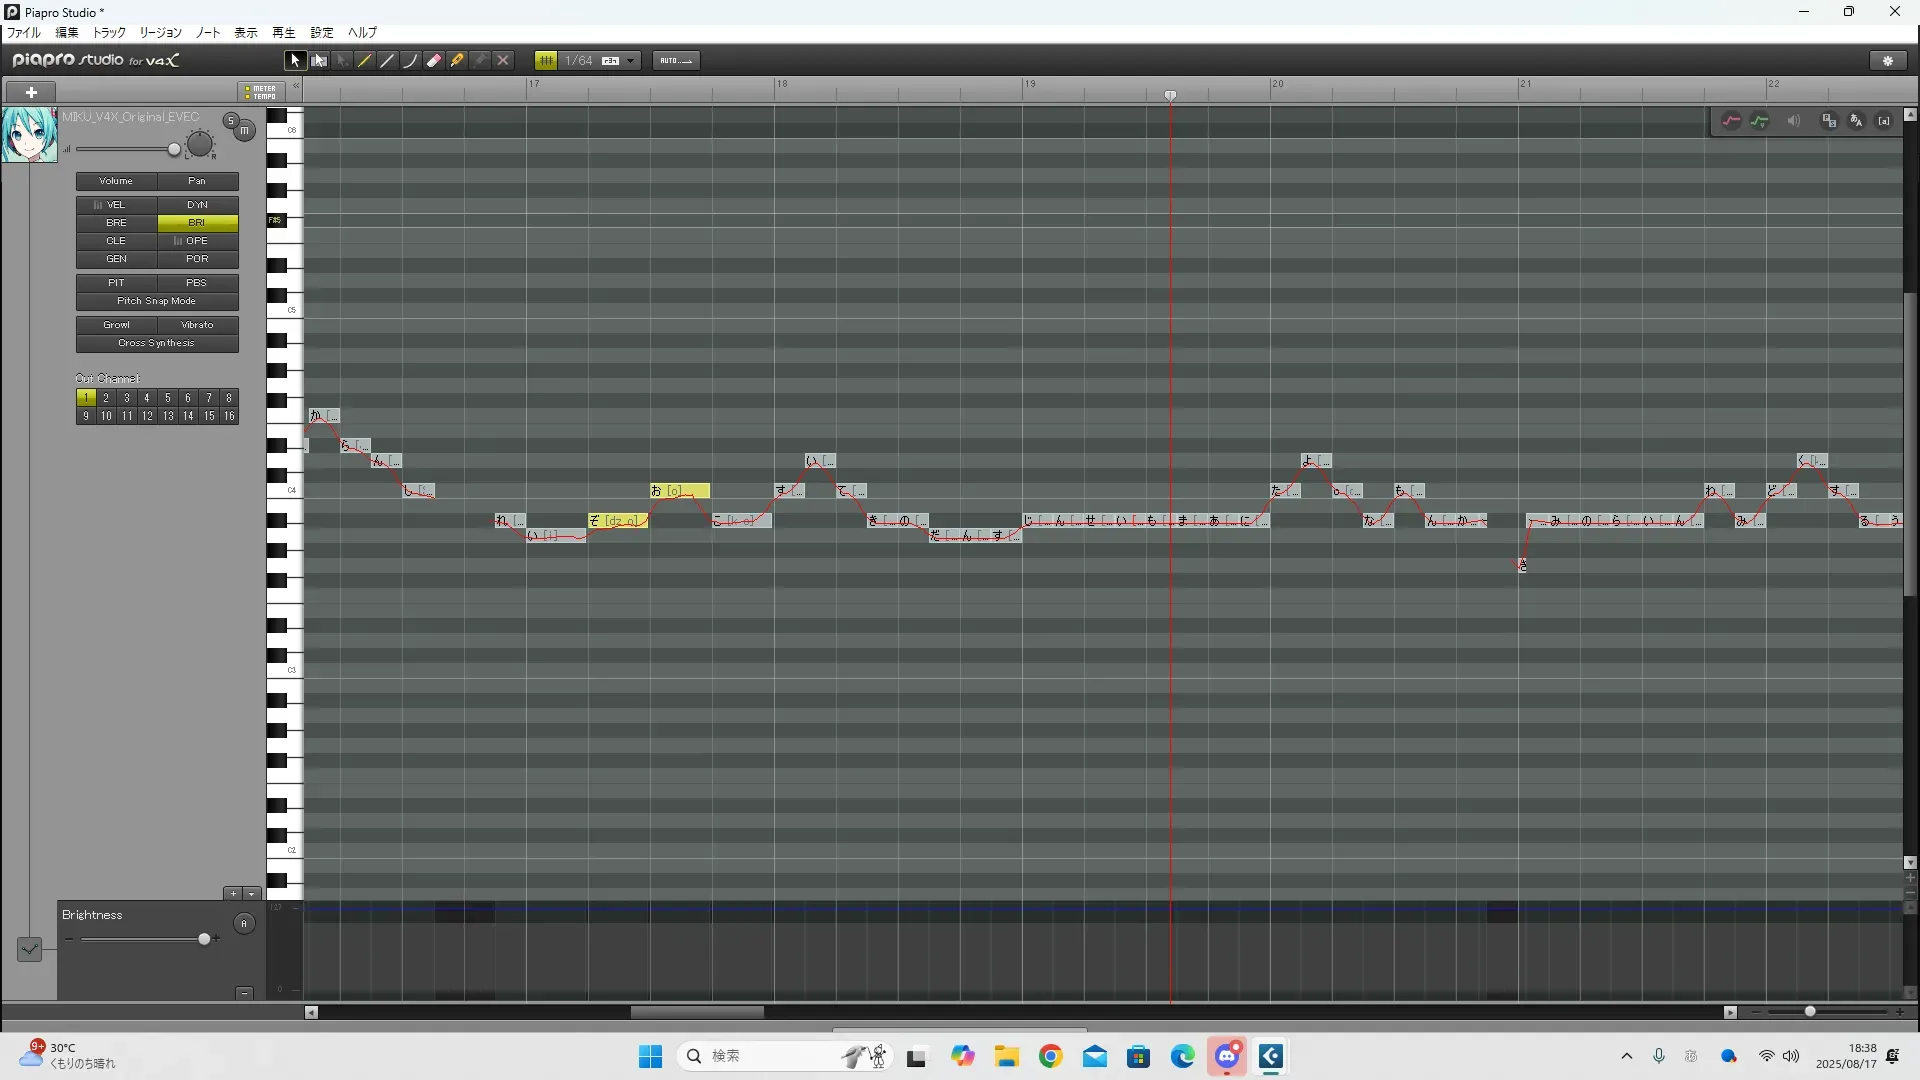Viewport: 1920px width, 1080px height.
Task: Open the ノート menu
Action: coord(208,33)
